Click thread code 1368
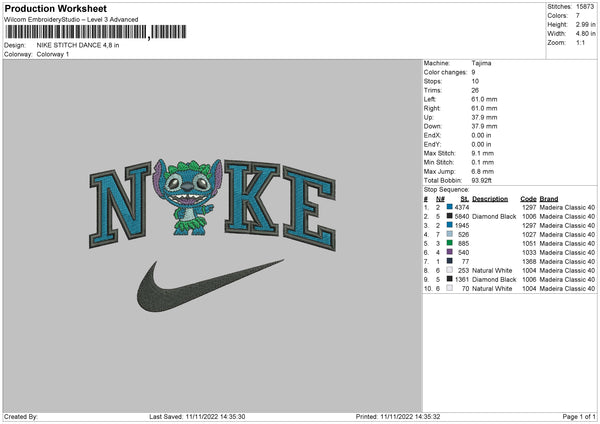 click(529, 261)
